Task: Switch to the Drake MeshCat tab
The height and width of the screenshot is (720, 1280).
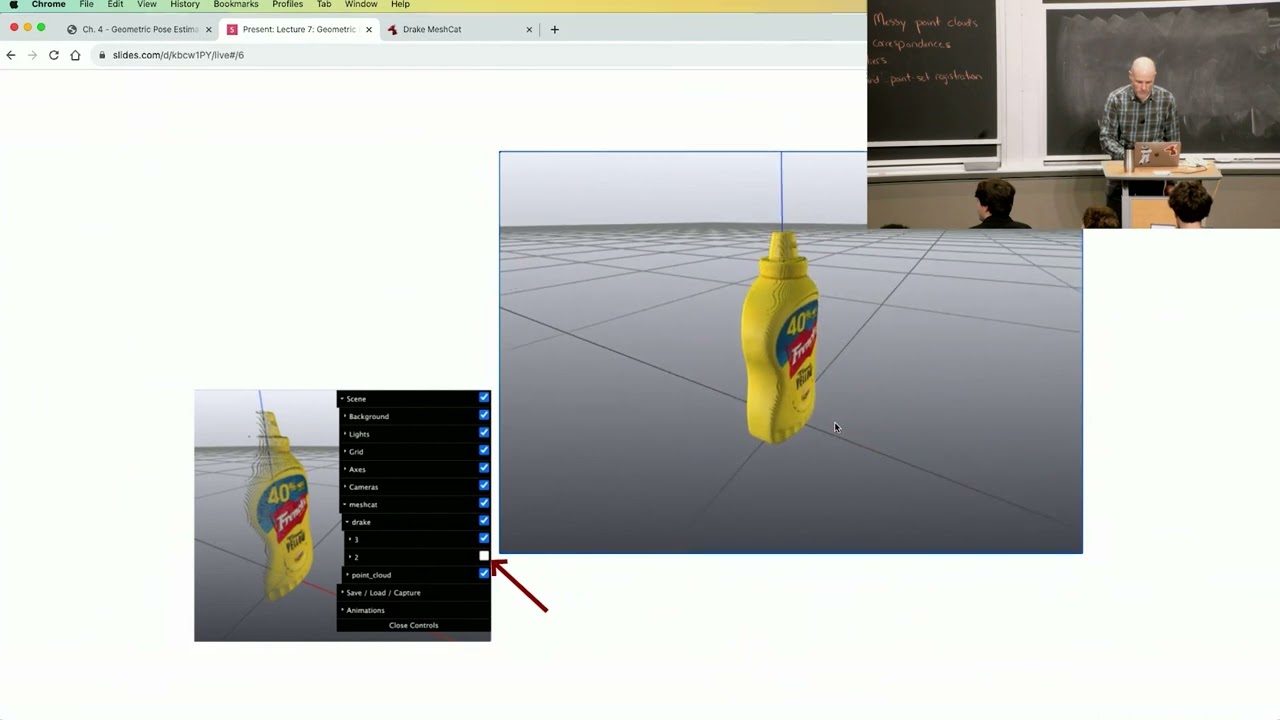Action: [460, 29]
